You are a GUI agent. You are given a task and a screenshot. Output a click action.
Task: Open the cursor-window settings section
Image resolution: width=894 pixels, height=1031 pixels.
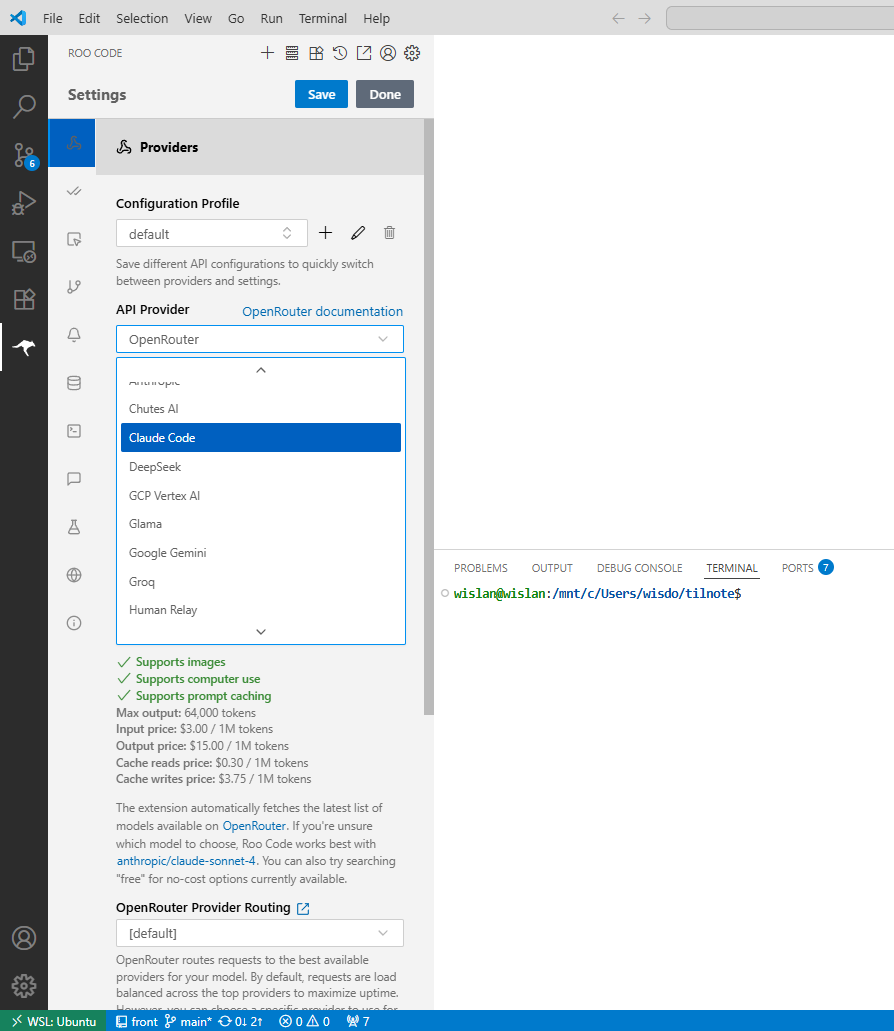click(74, 239)
